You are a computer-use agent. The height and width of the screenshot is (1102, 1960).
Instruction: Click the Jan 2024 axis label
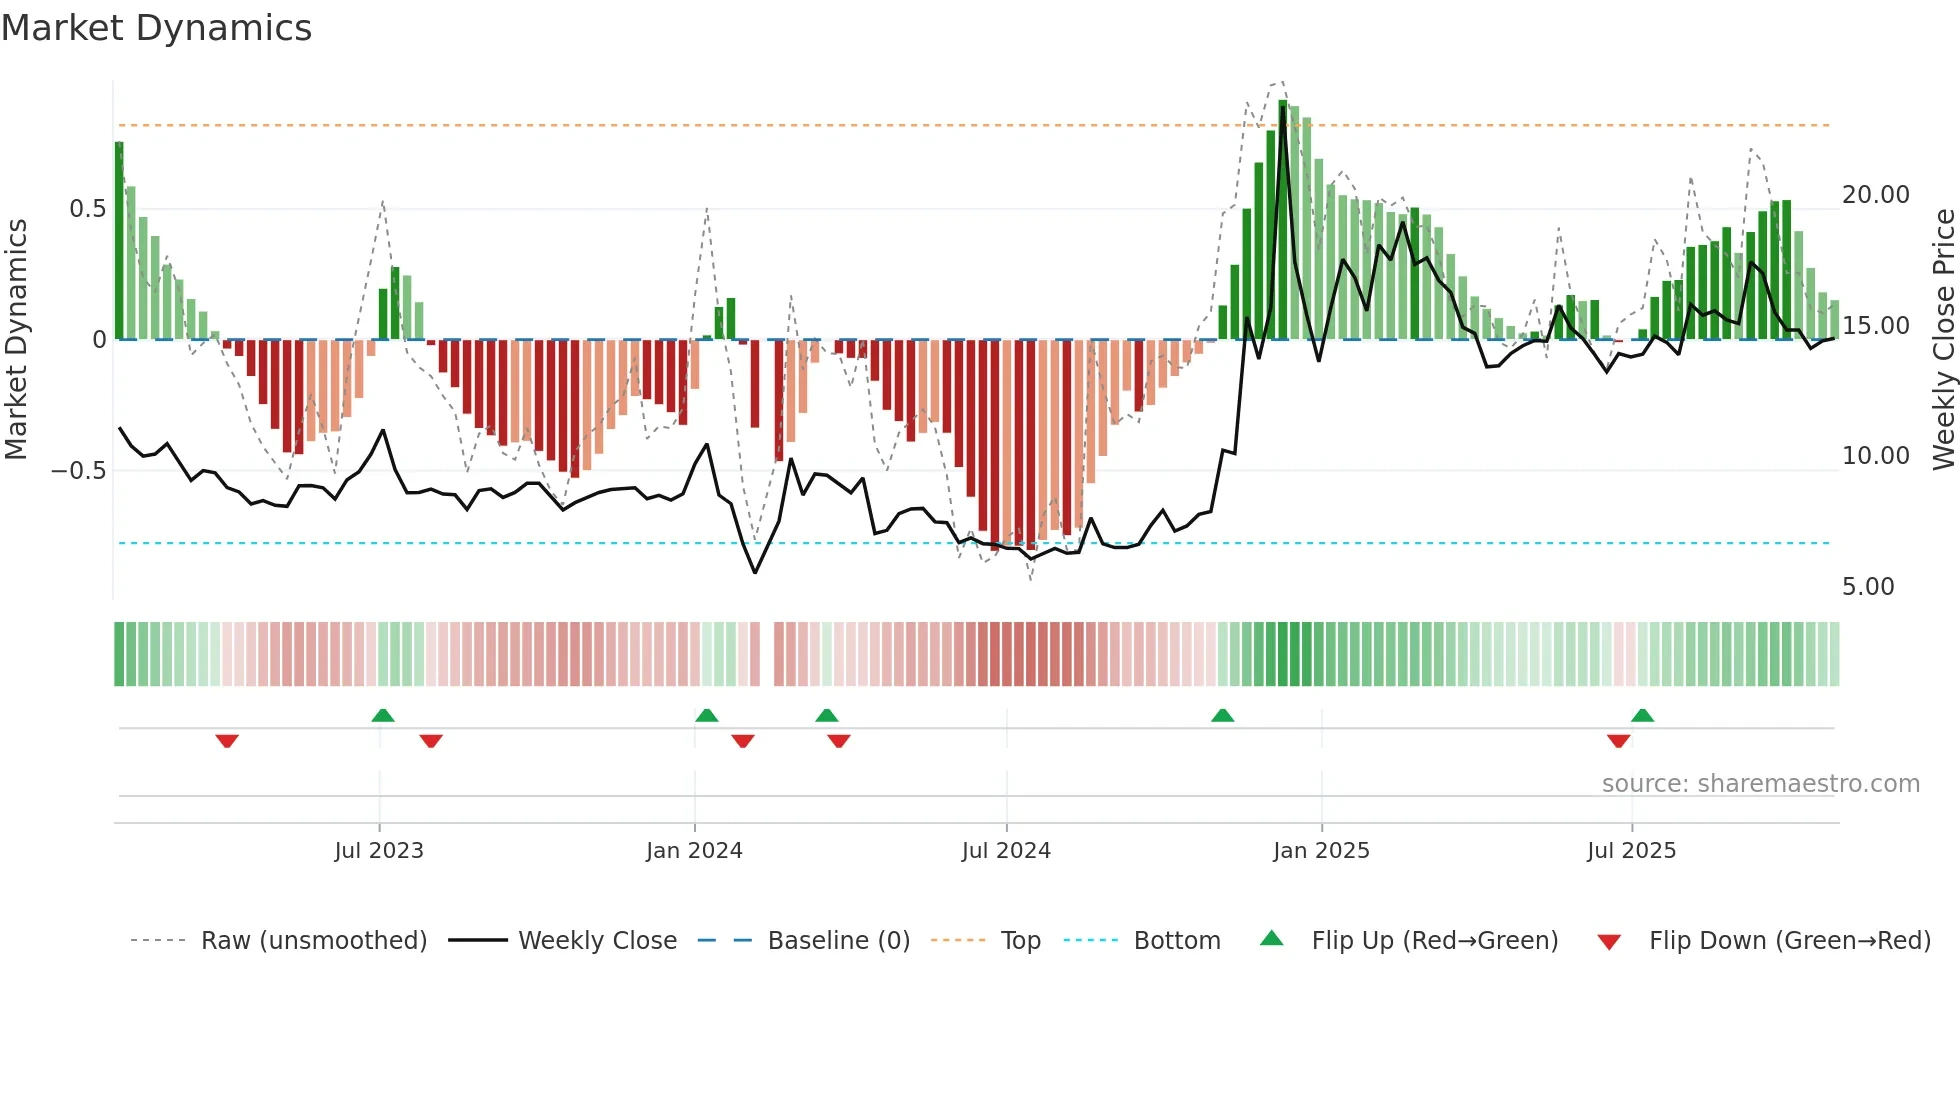pos(695,851)
